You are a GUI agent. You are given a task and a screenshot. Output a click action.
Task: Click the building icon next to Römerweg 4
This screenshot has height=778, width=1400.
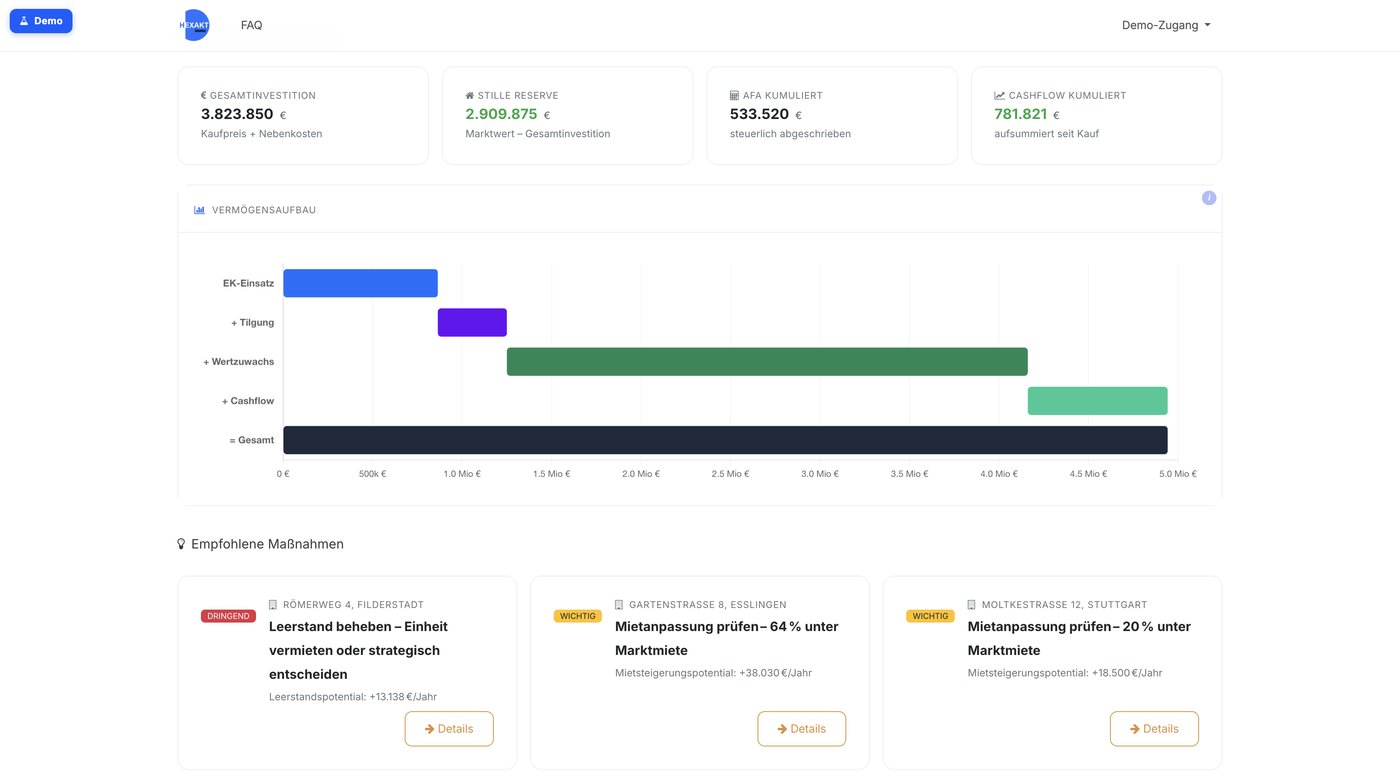[x=273, y=605]
